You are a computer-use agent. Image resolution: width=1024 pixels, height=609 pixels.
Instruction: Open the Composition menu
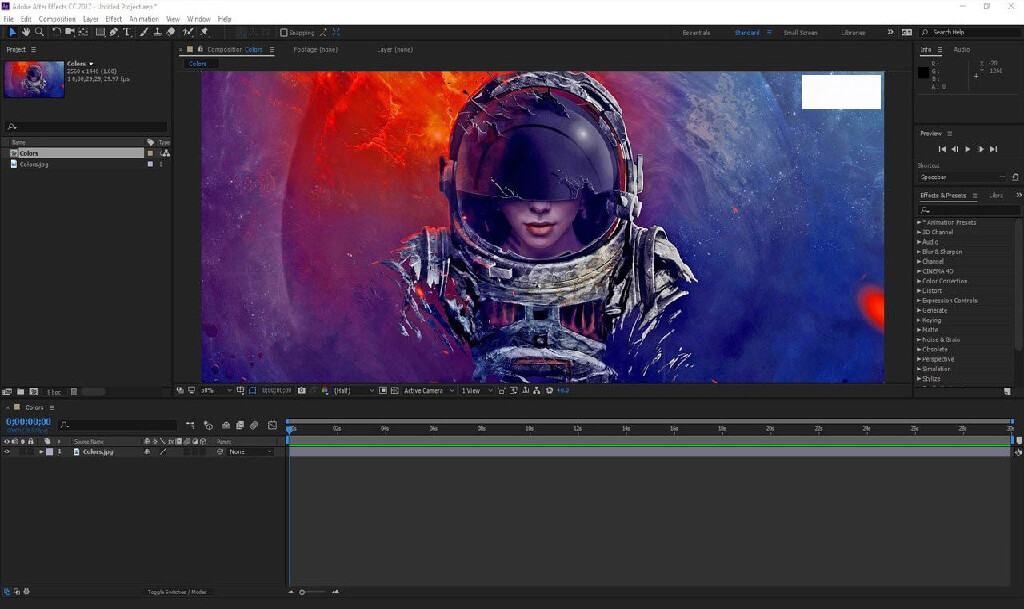57,19
